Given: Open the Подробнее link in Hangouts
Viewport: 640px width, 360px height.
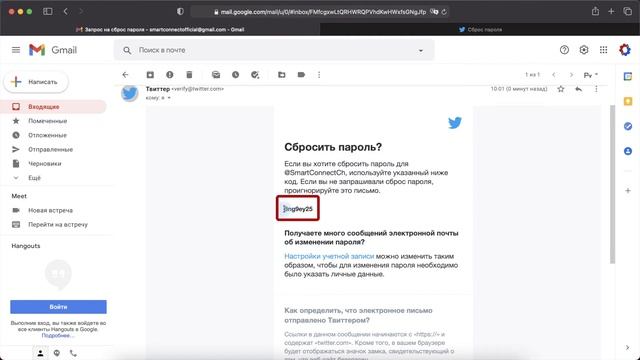Looking at the screenshot, I should point(58,336).
